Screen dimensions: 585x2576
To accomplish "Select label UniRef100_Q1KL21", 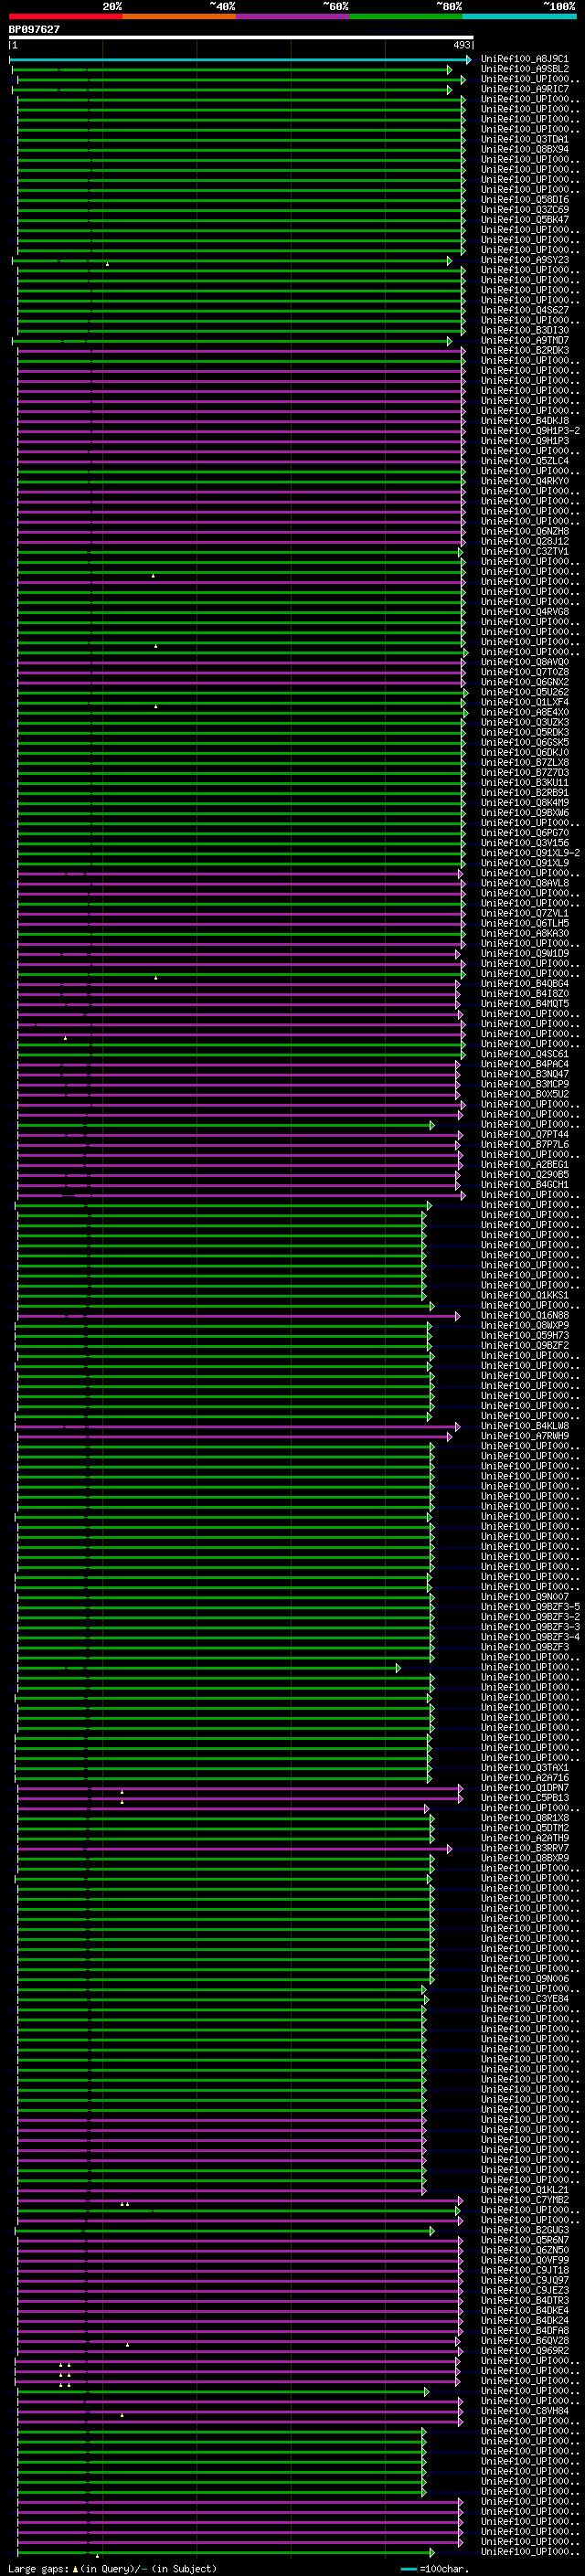I will [x=525, y=2190].
